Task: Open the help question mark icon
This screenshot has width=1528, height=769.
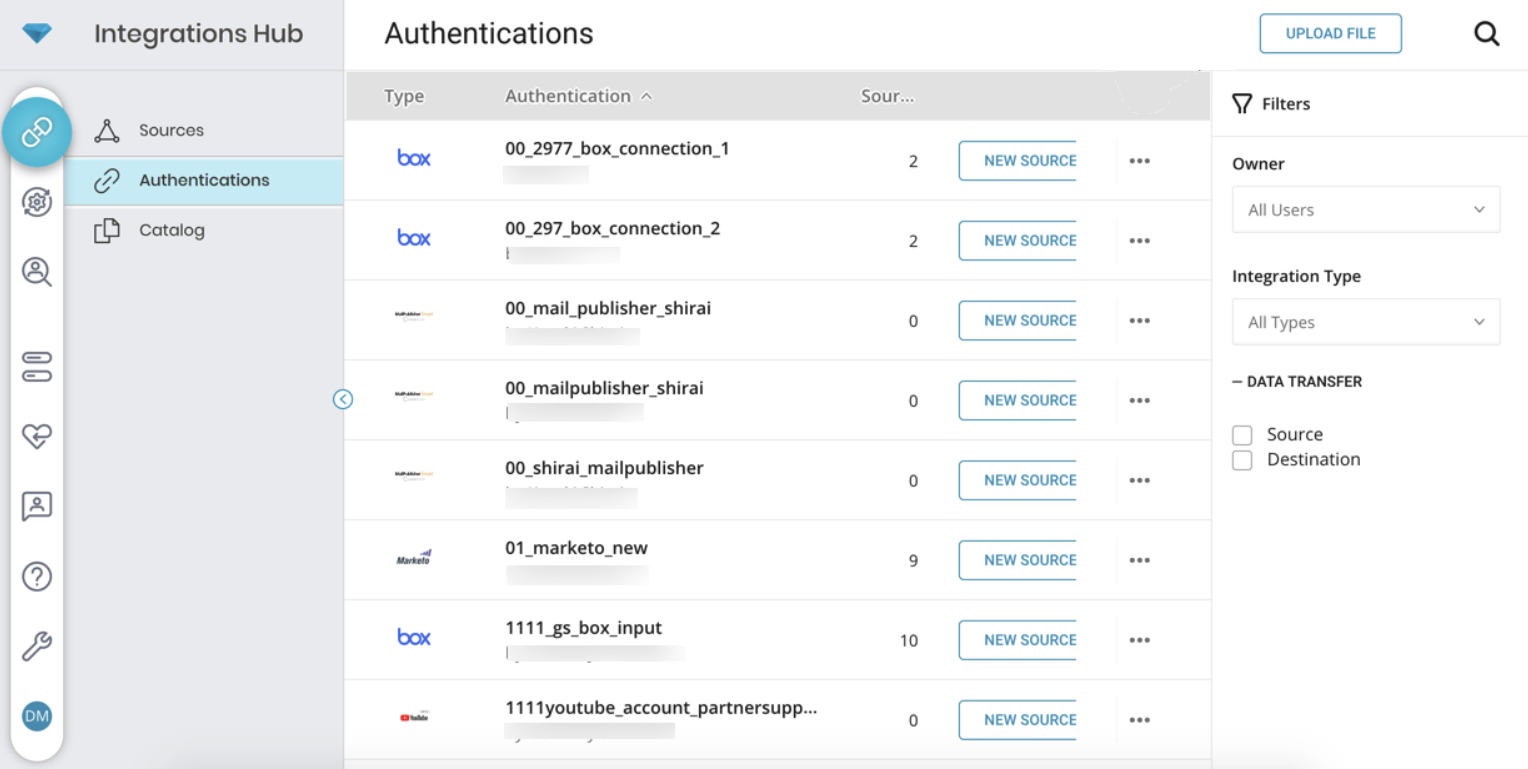Action: coord(37,577)
